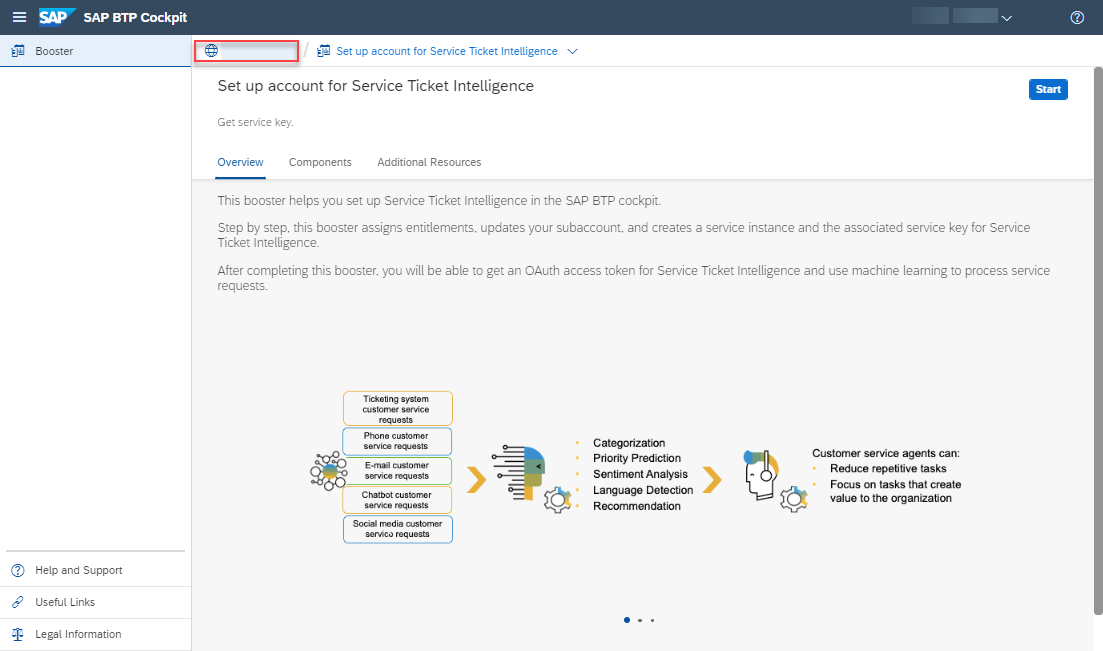1103x651 pixels.
Task: Select Booster in the side navigation
Action: coord(96,51)
